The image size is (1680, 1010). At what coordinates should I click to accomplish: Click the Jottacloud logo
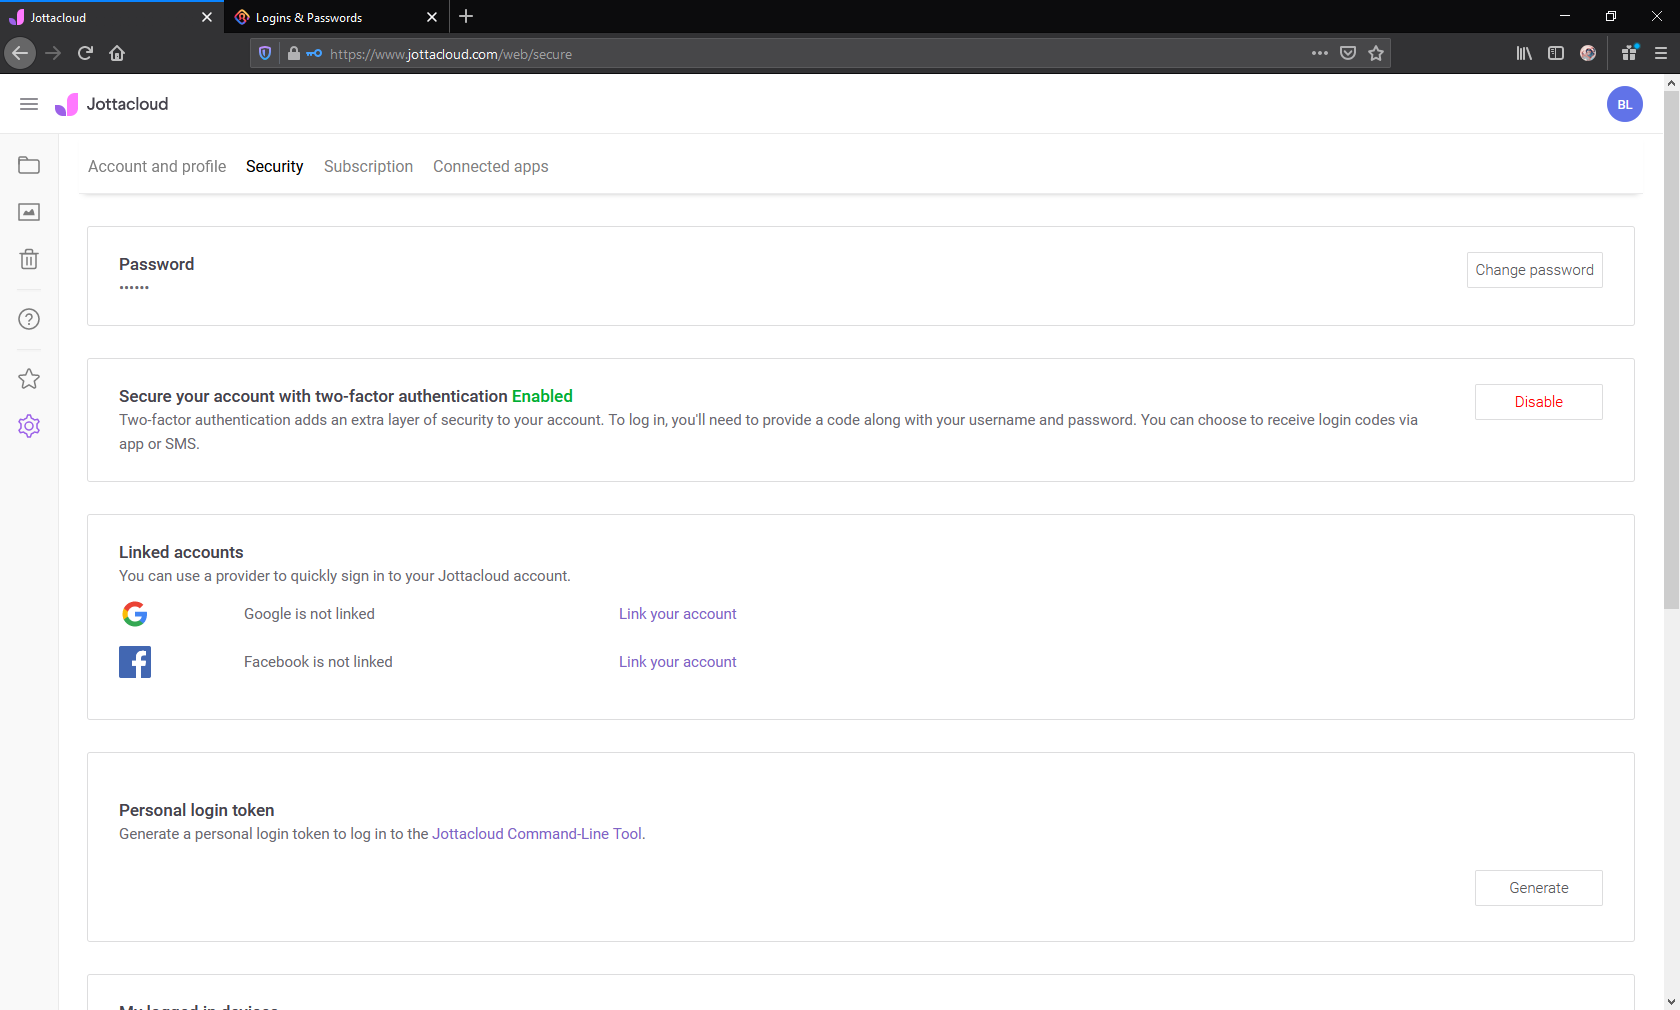tap(111, 104)
